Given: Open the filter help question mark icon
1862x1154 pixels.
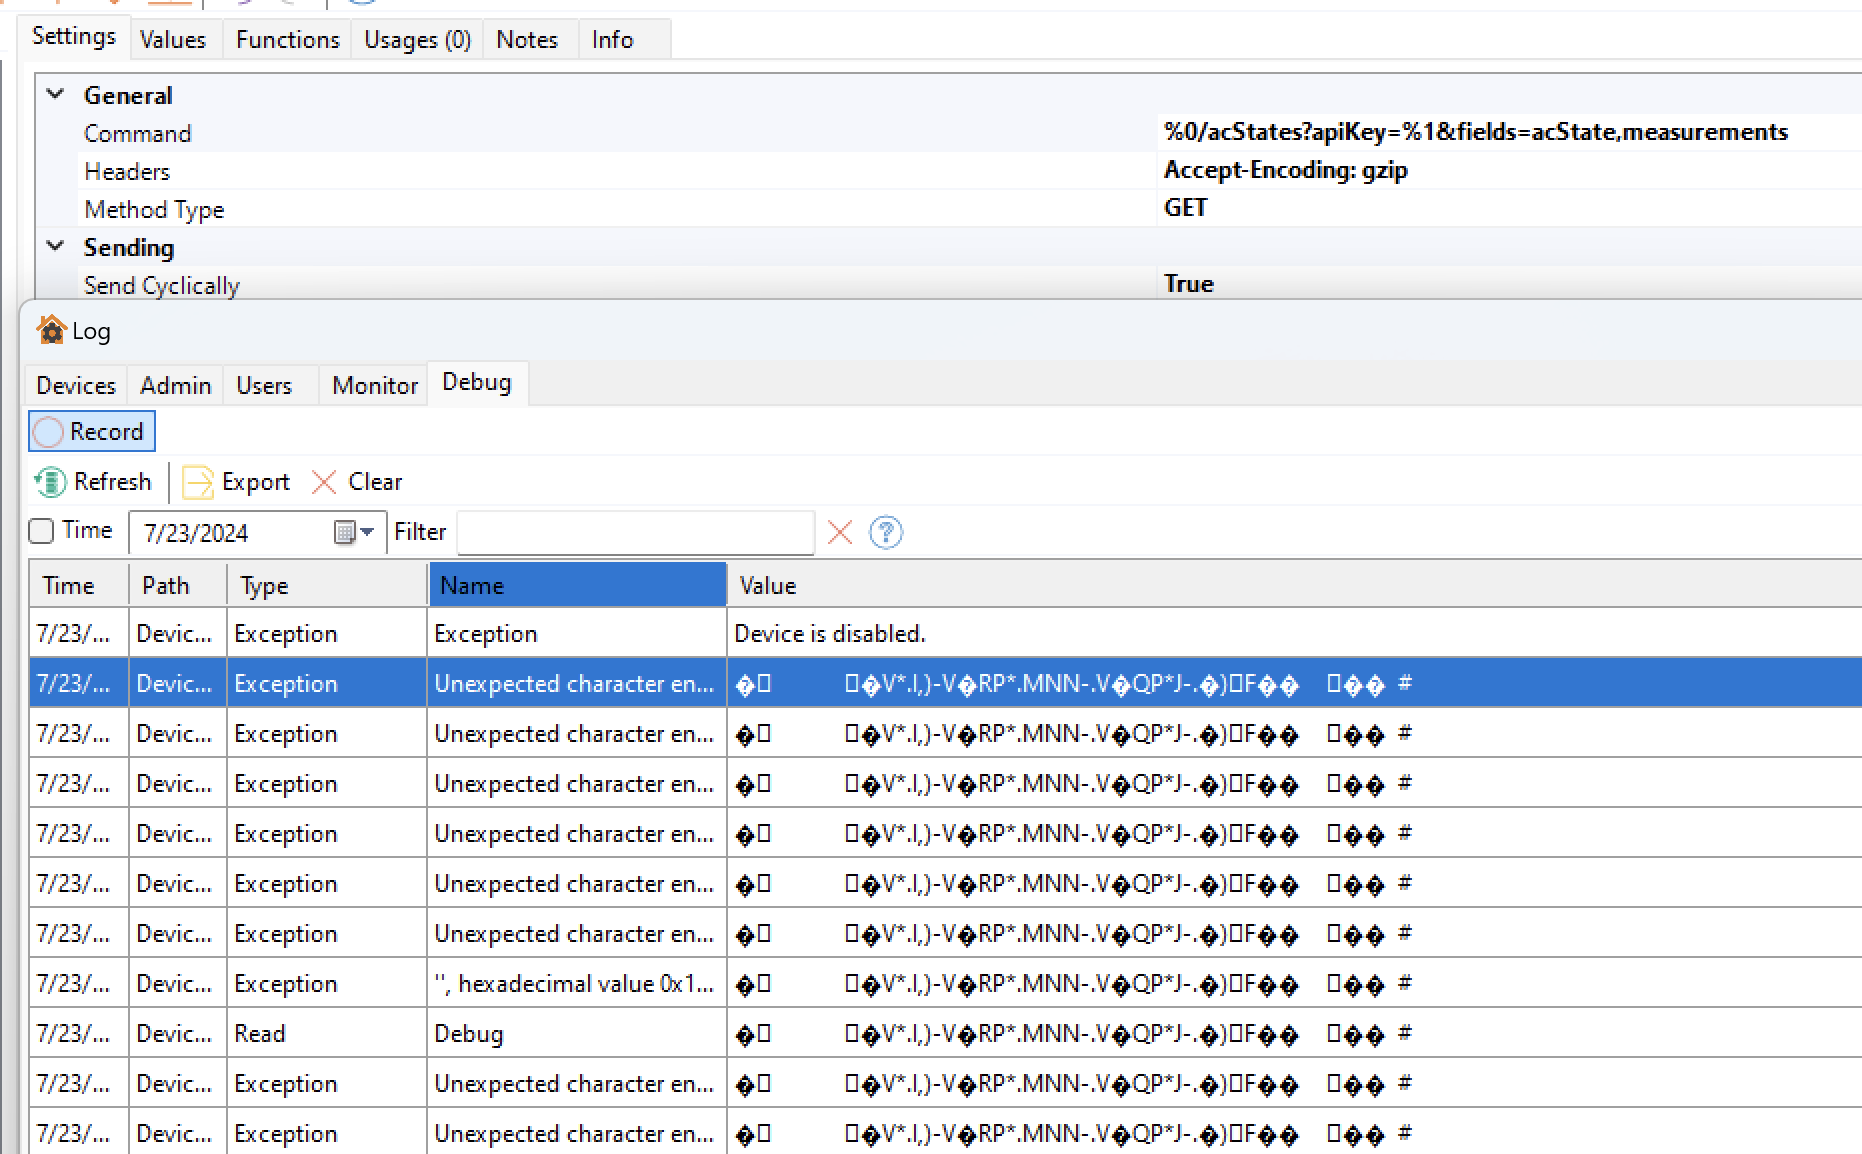Looking at the screenshot, I should [886, 533].
